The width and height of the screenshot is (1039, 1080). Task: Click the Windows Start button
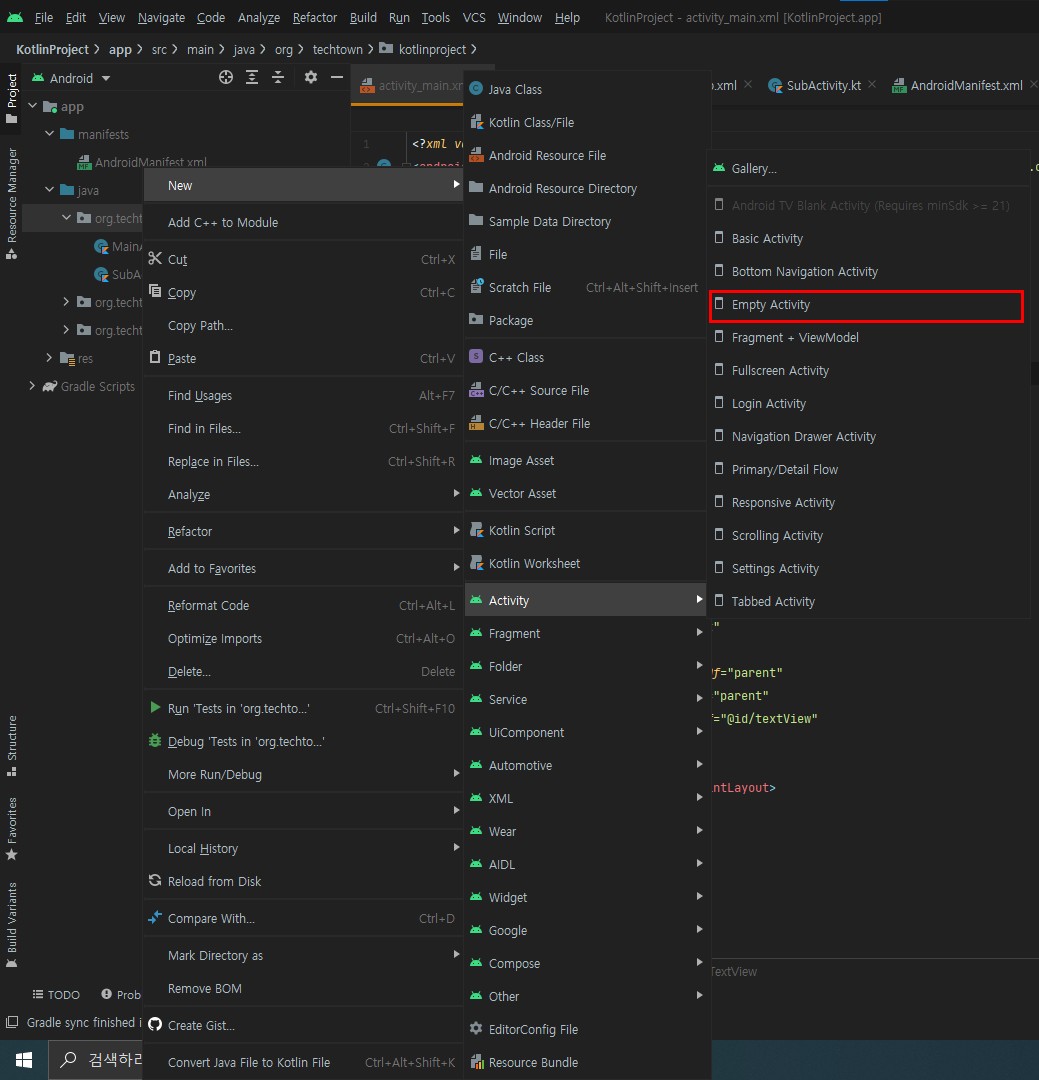(24, 1060)
